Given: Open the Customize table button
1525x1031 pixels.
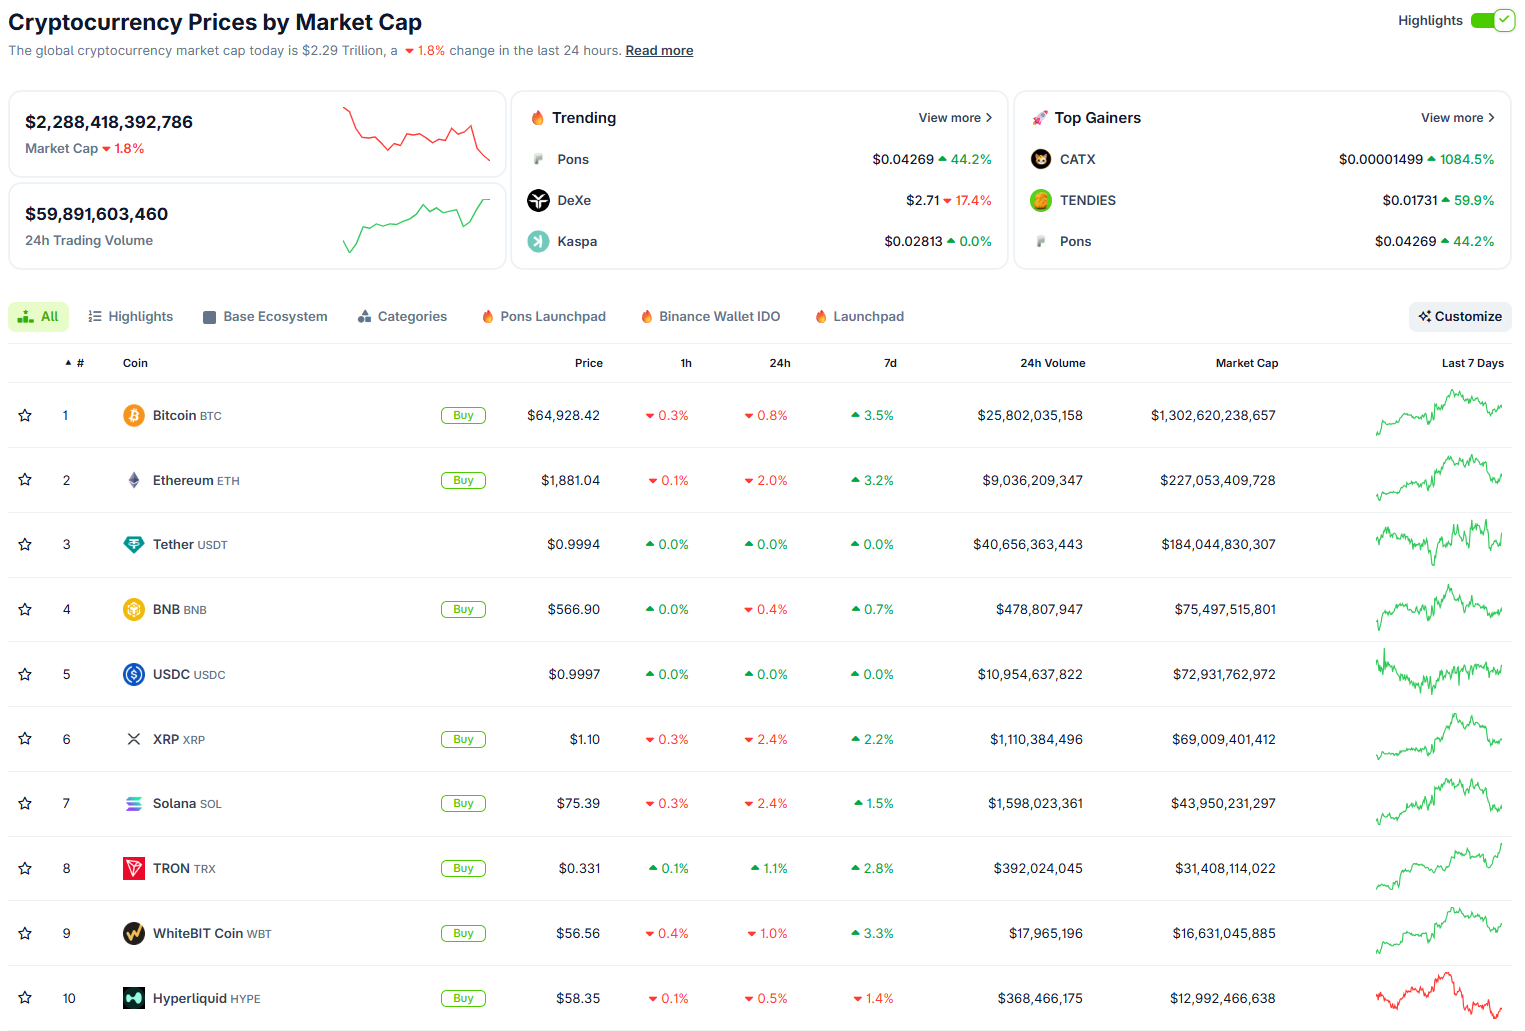Looking at the screenshot, I should point(1460,317).
